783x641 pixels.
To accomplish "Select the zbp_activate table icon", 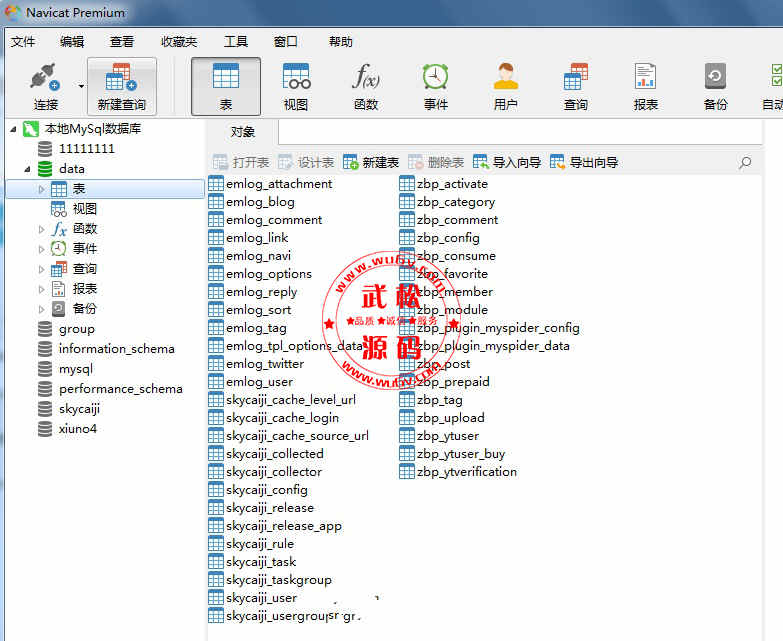I will click(x=407, y=184).
